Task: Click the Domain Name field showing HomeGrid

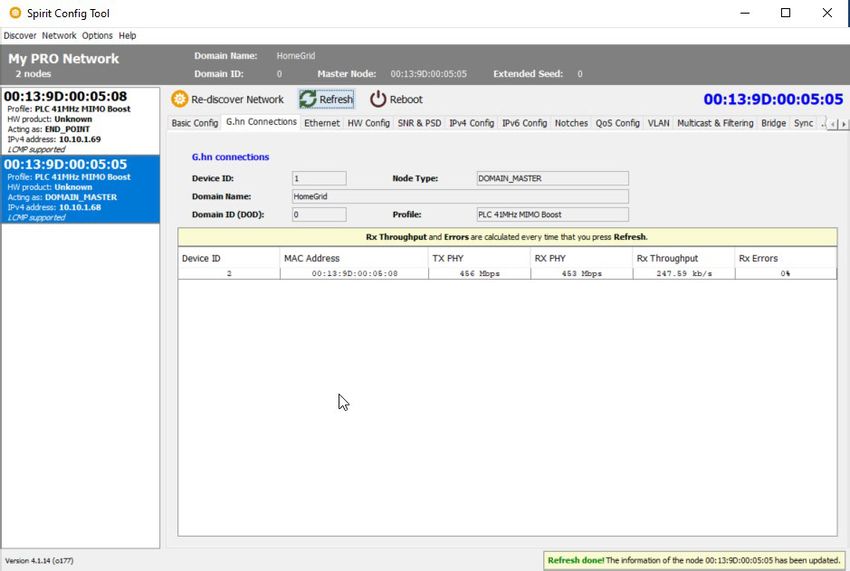Action: click(460, 196)
